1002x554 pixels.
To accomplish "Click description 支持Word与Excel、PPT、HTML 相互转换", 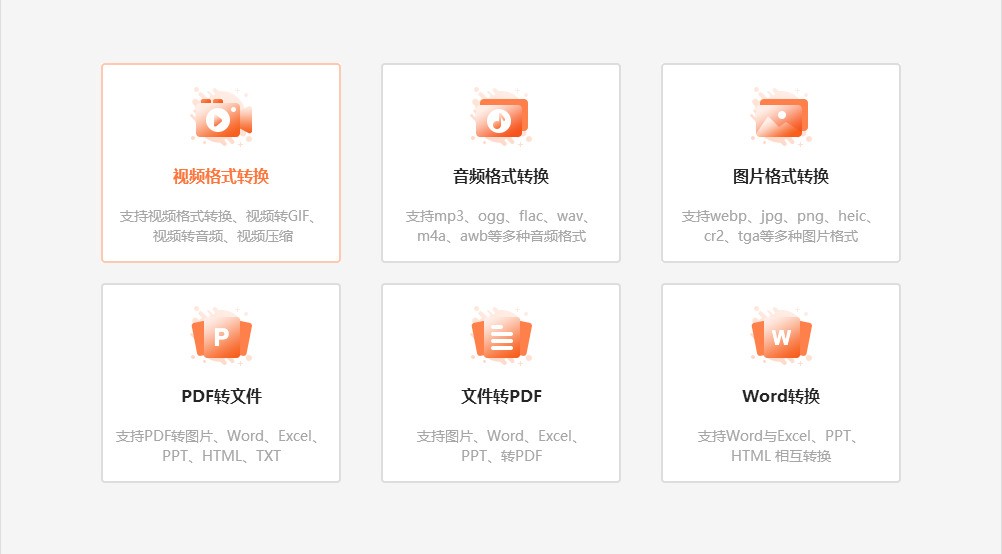I will point(779,445).
